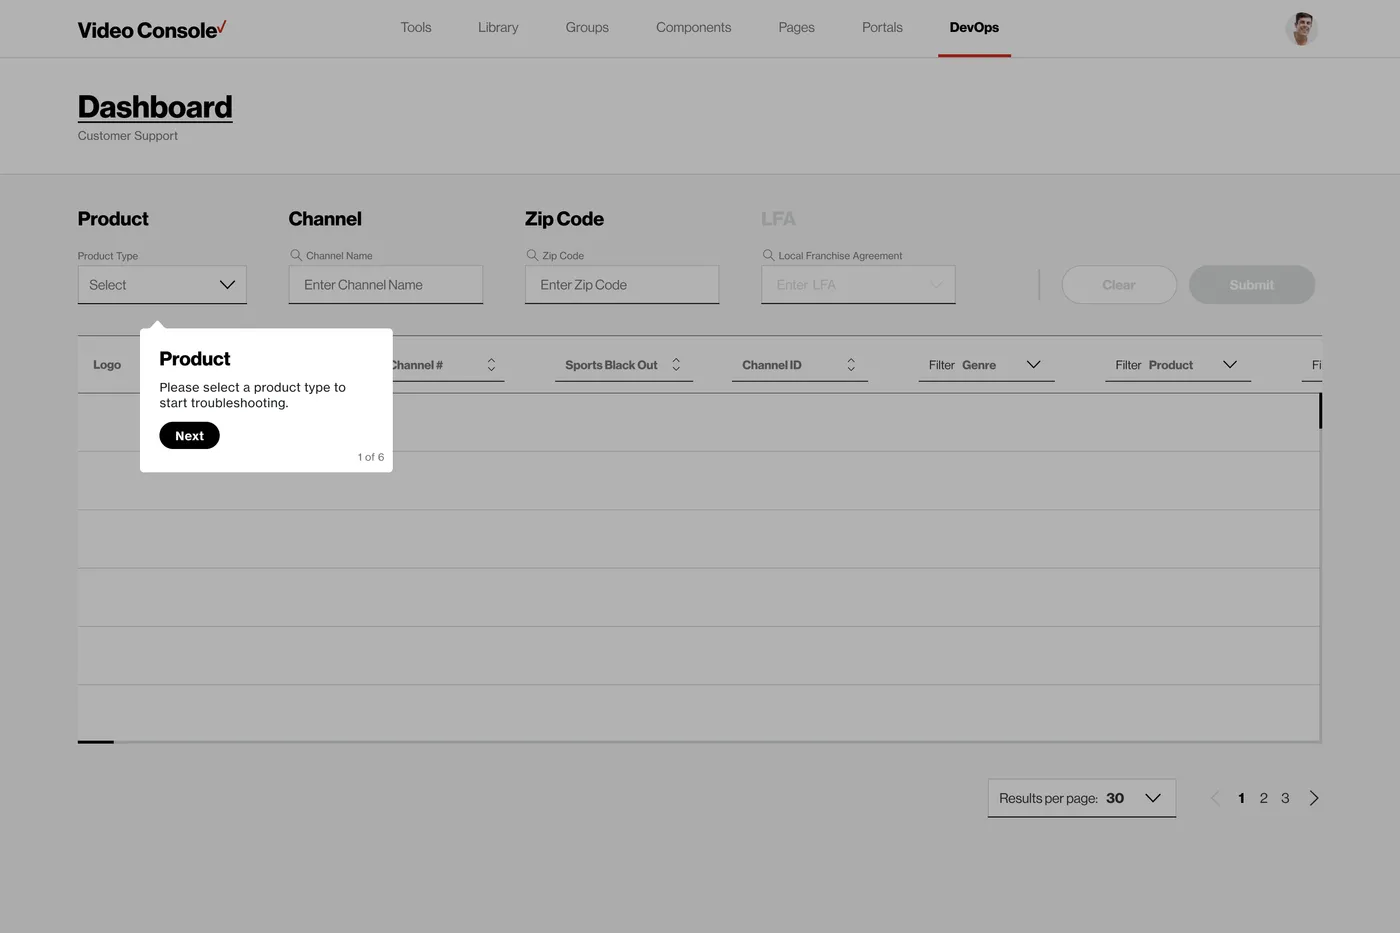Screen dimensions: 1400x933
Task: Open the Pages tab
Action: pyautogui.click(x=797, y=28)
